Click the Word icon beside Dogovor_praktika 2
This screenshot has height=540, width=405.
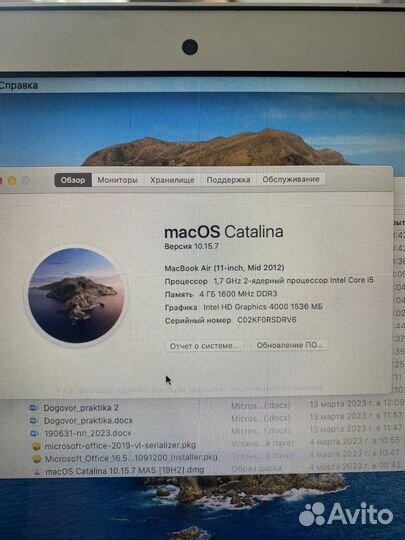point(34,408)
